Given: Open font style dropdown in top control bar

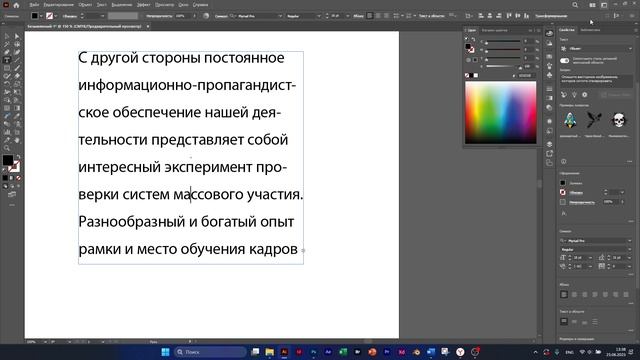Looking at the screenshot, I should click(318, 16).
